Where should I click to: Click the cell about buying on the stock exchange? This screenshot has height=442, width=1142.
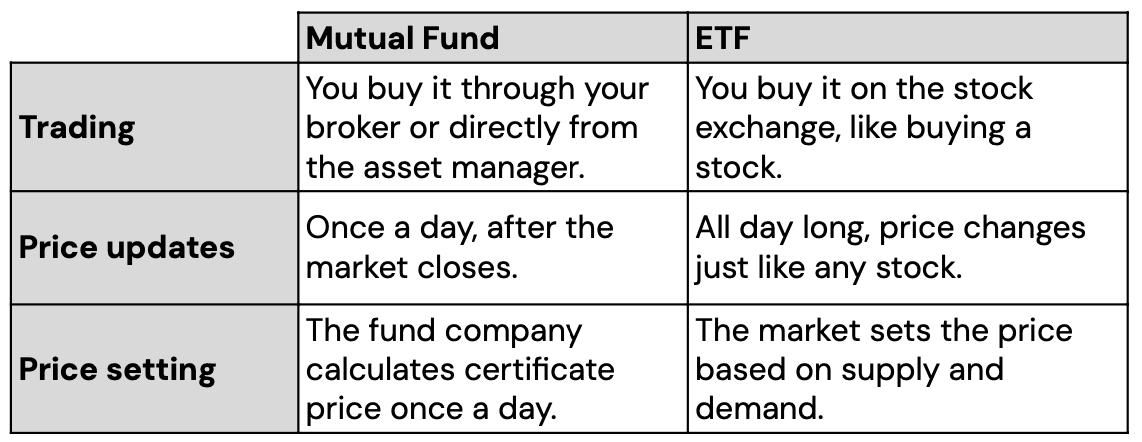(863, 127)
